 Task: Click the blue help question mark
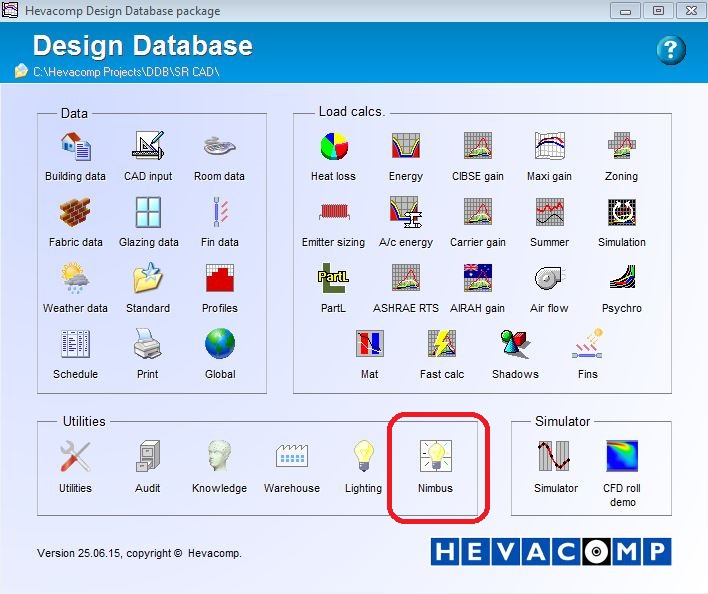click(x=671, y=50)
